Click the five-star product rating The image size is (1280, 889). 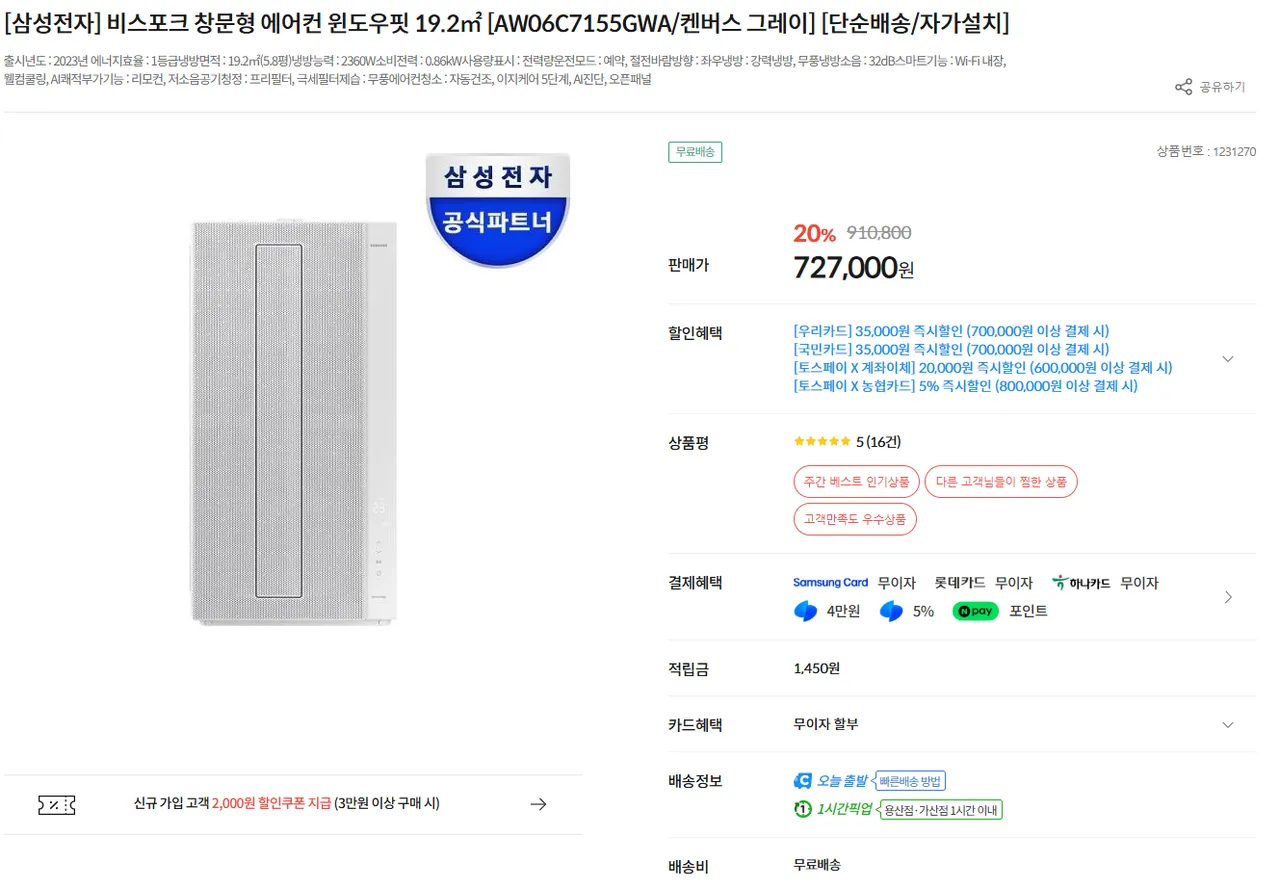(822, 442)
